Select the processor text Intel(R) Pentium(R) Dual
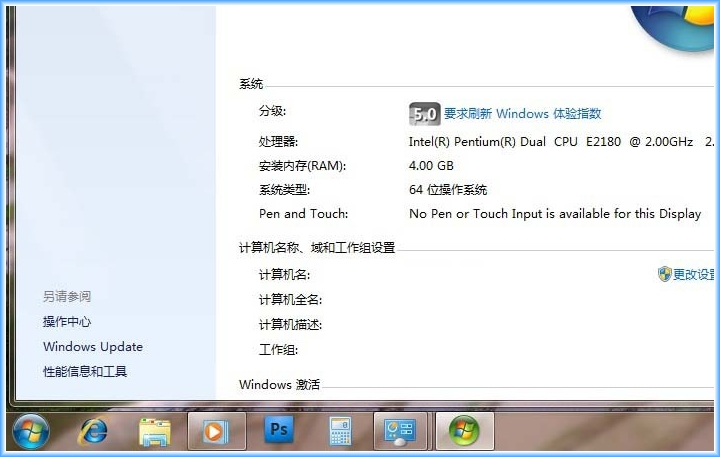The width and height of the screenshot is (720, 457). (477, 141)
